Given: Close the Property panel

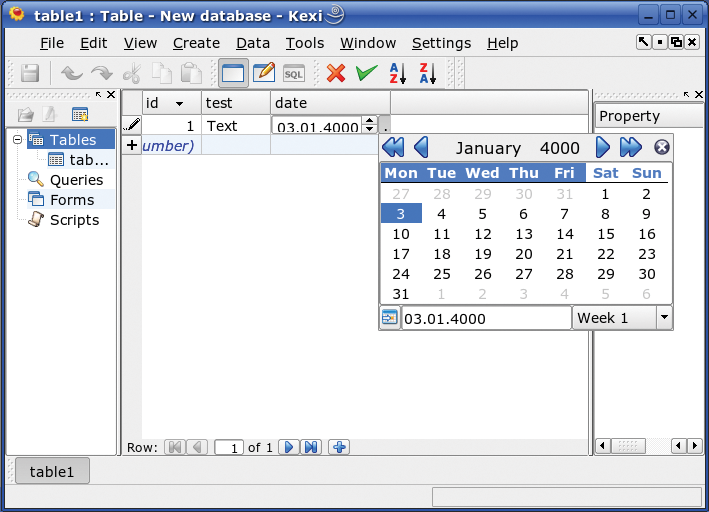Looking at the screenshot, I should click(x=699, y=95).
